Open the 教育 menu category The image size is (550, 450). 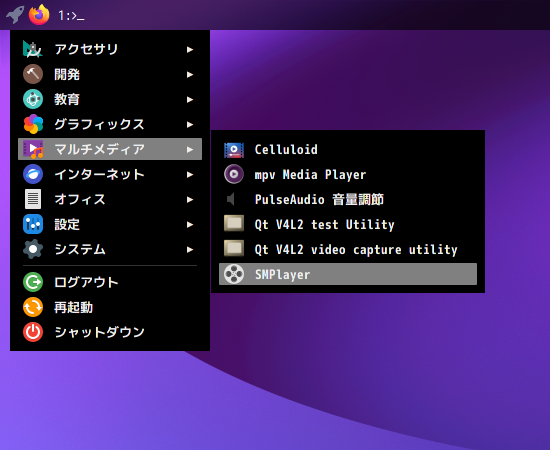coord(110,99)
